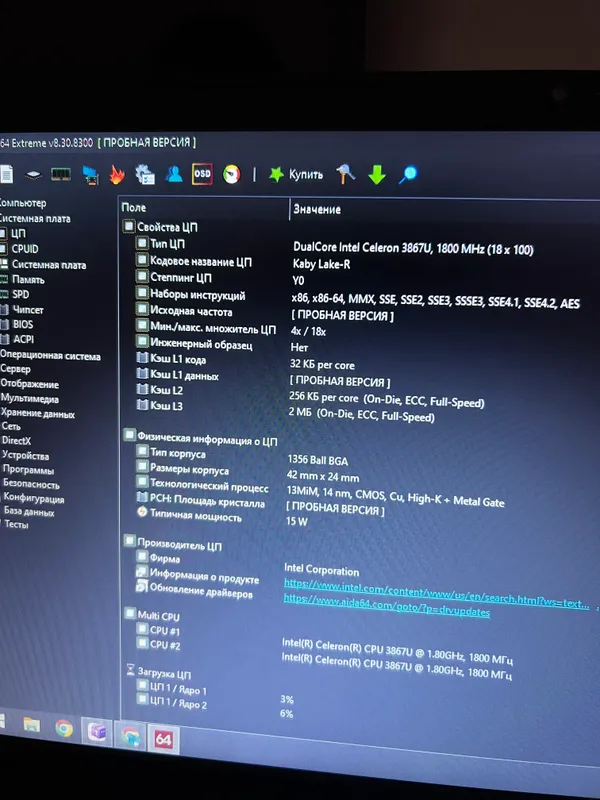Open the purple app taskbar icon
This screenshot has width=600, height=800.
coord(96,733)
